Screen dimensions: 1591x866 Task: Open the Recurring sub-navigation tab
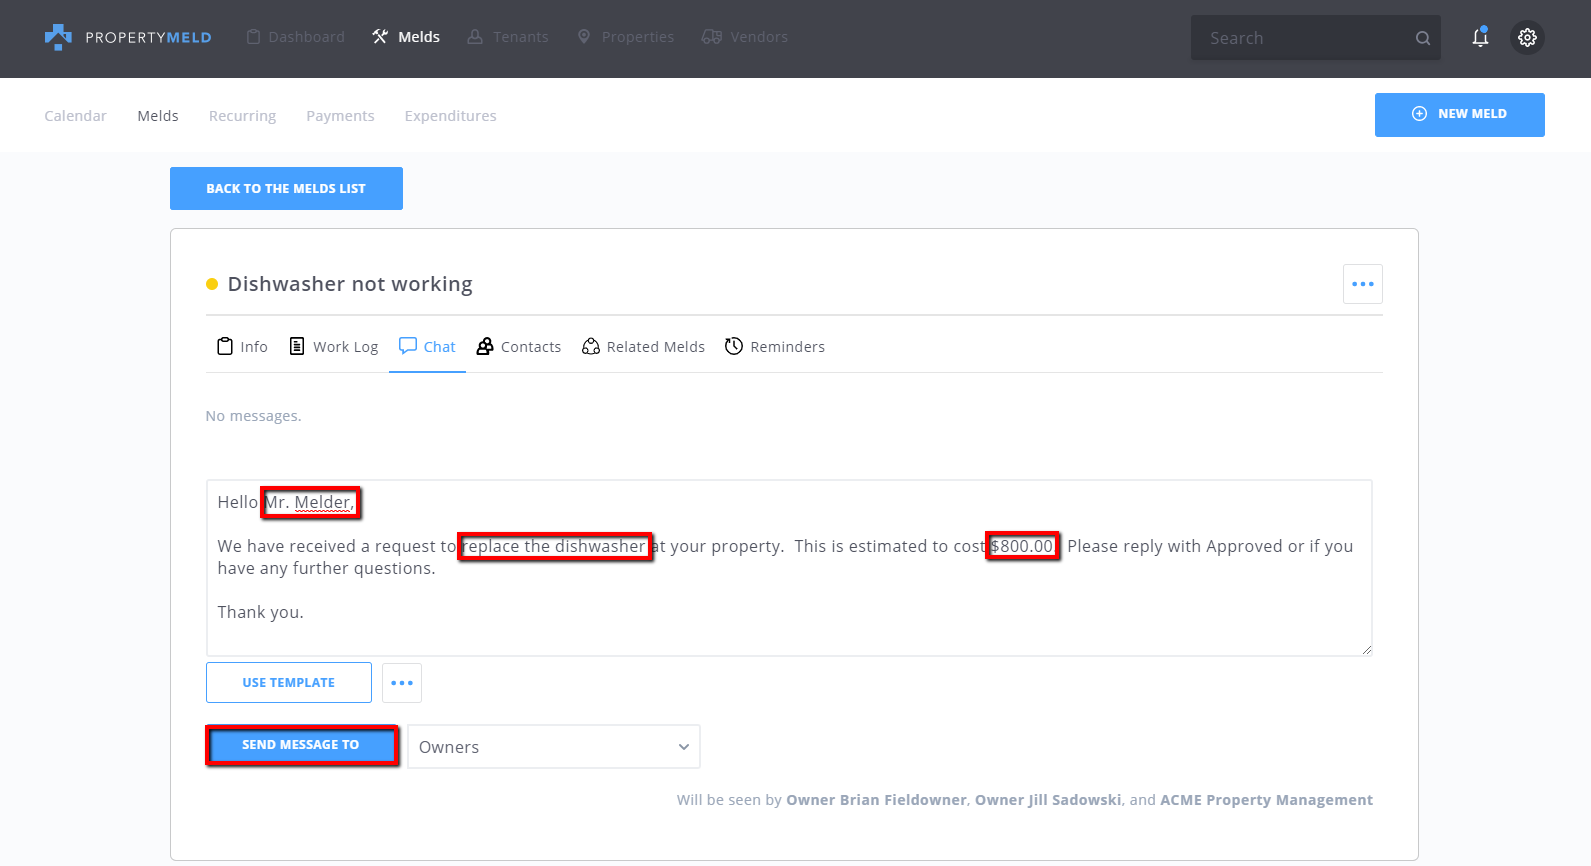pyautogui.click(x=242, y=116)
